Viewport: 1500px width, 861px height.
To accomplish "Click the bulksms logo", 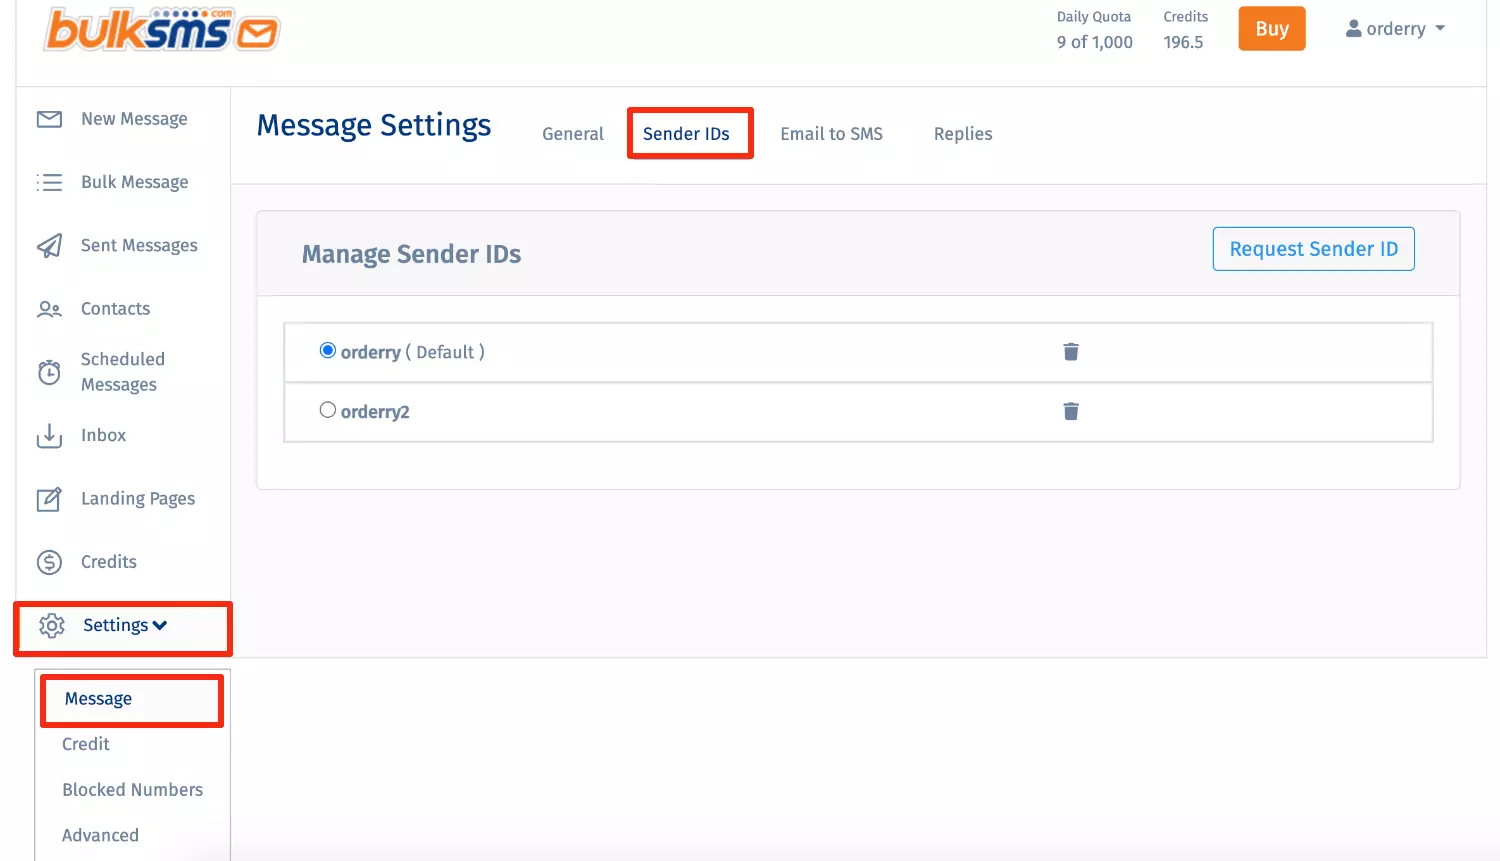I will 162,29.
